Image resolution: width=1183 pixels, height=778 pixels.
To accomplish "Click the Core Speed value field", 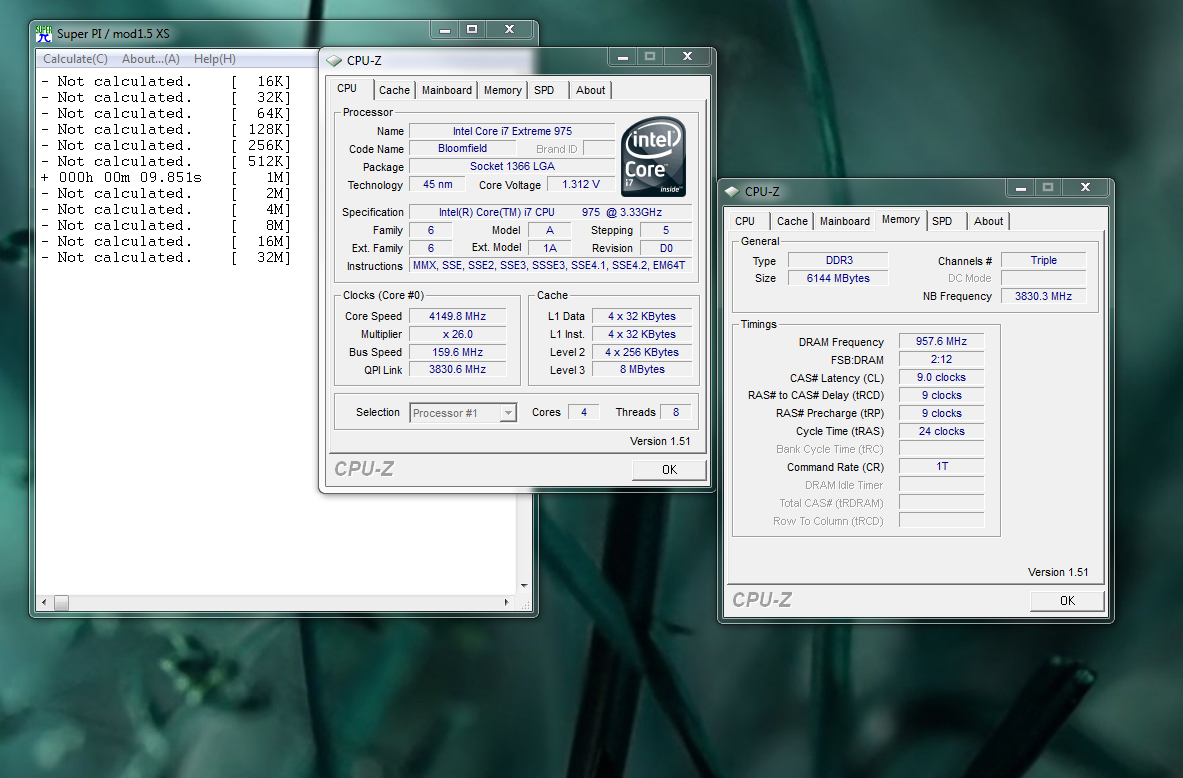I will pyautogui.click(x=456, y=316).
